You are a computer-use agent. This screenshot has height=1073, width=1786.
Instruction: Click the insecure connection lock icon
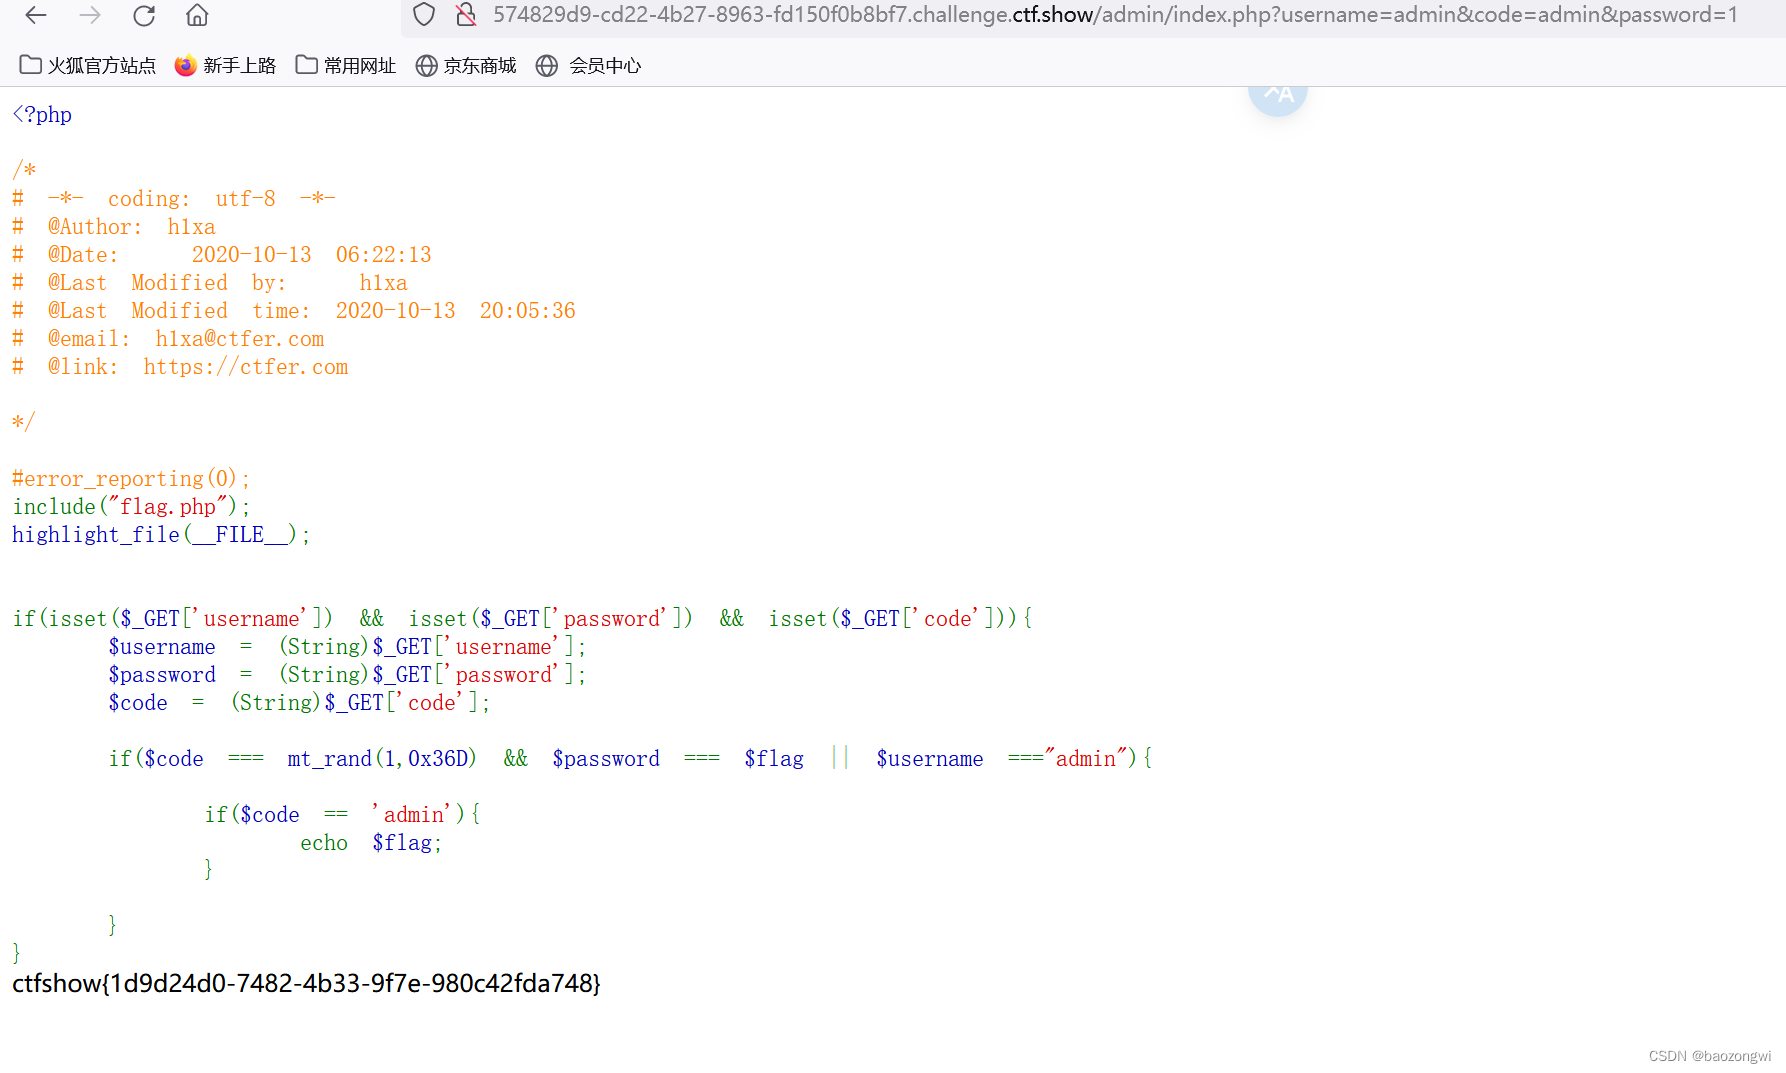465,15
